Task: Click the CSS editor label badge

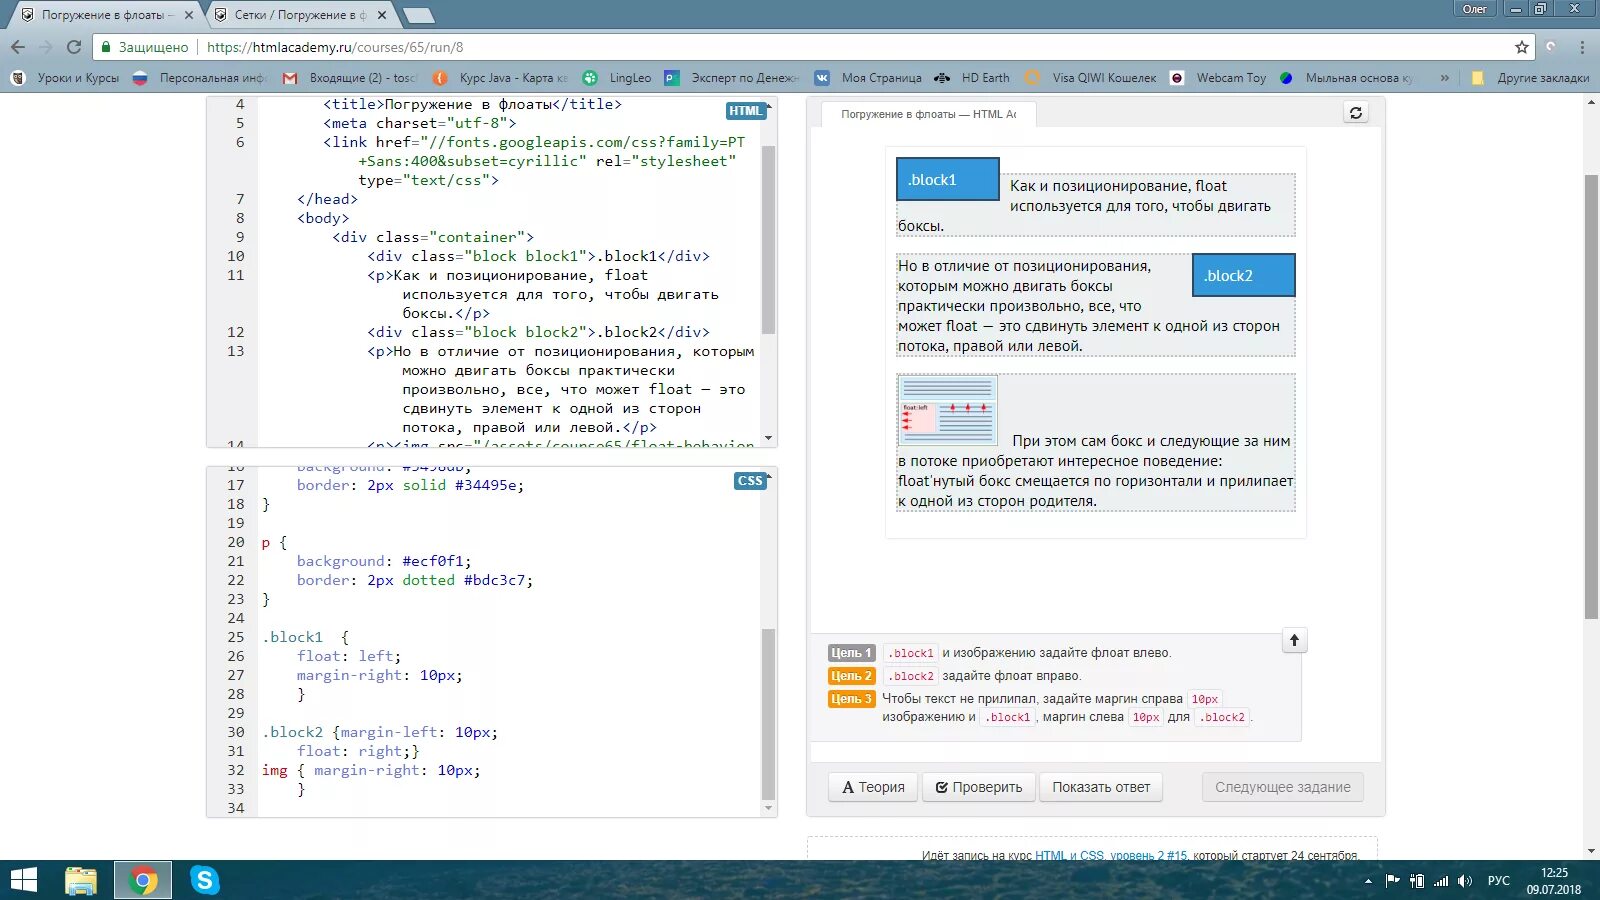Action: click(x=750, y=481)
